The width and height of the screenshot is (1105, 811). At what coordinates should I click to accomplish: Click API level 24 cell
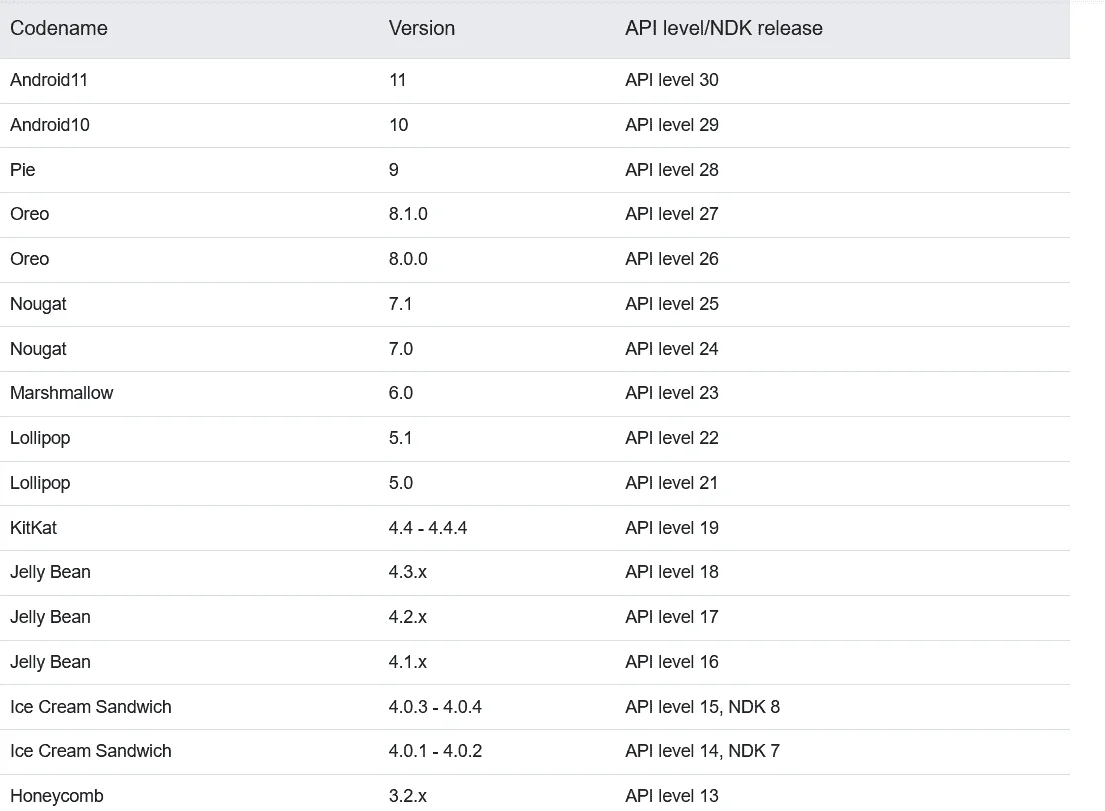[672, 349]
